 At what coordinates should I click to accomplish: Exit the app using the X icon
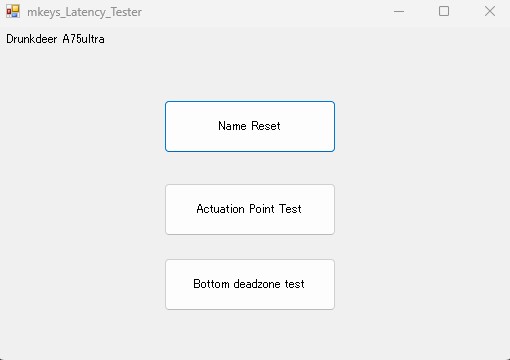click(490, 12)
